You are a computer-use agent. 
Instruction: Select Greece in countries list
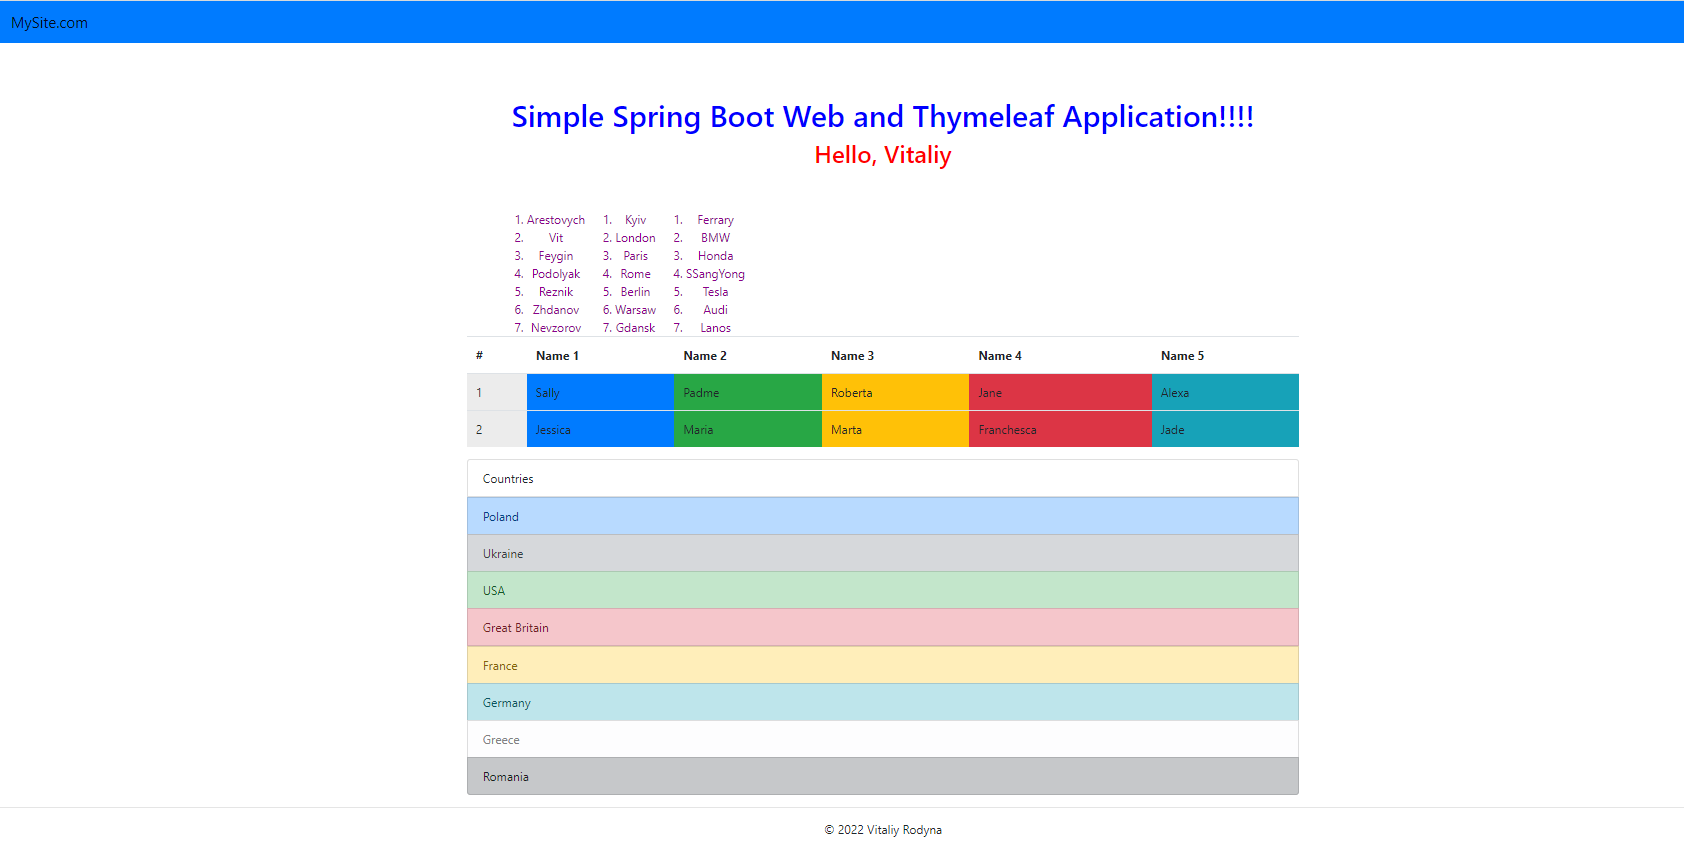pos(883,739)
